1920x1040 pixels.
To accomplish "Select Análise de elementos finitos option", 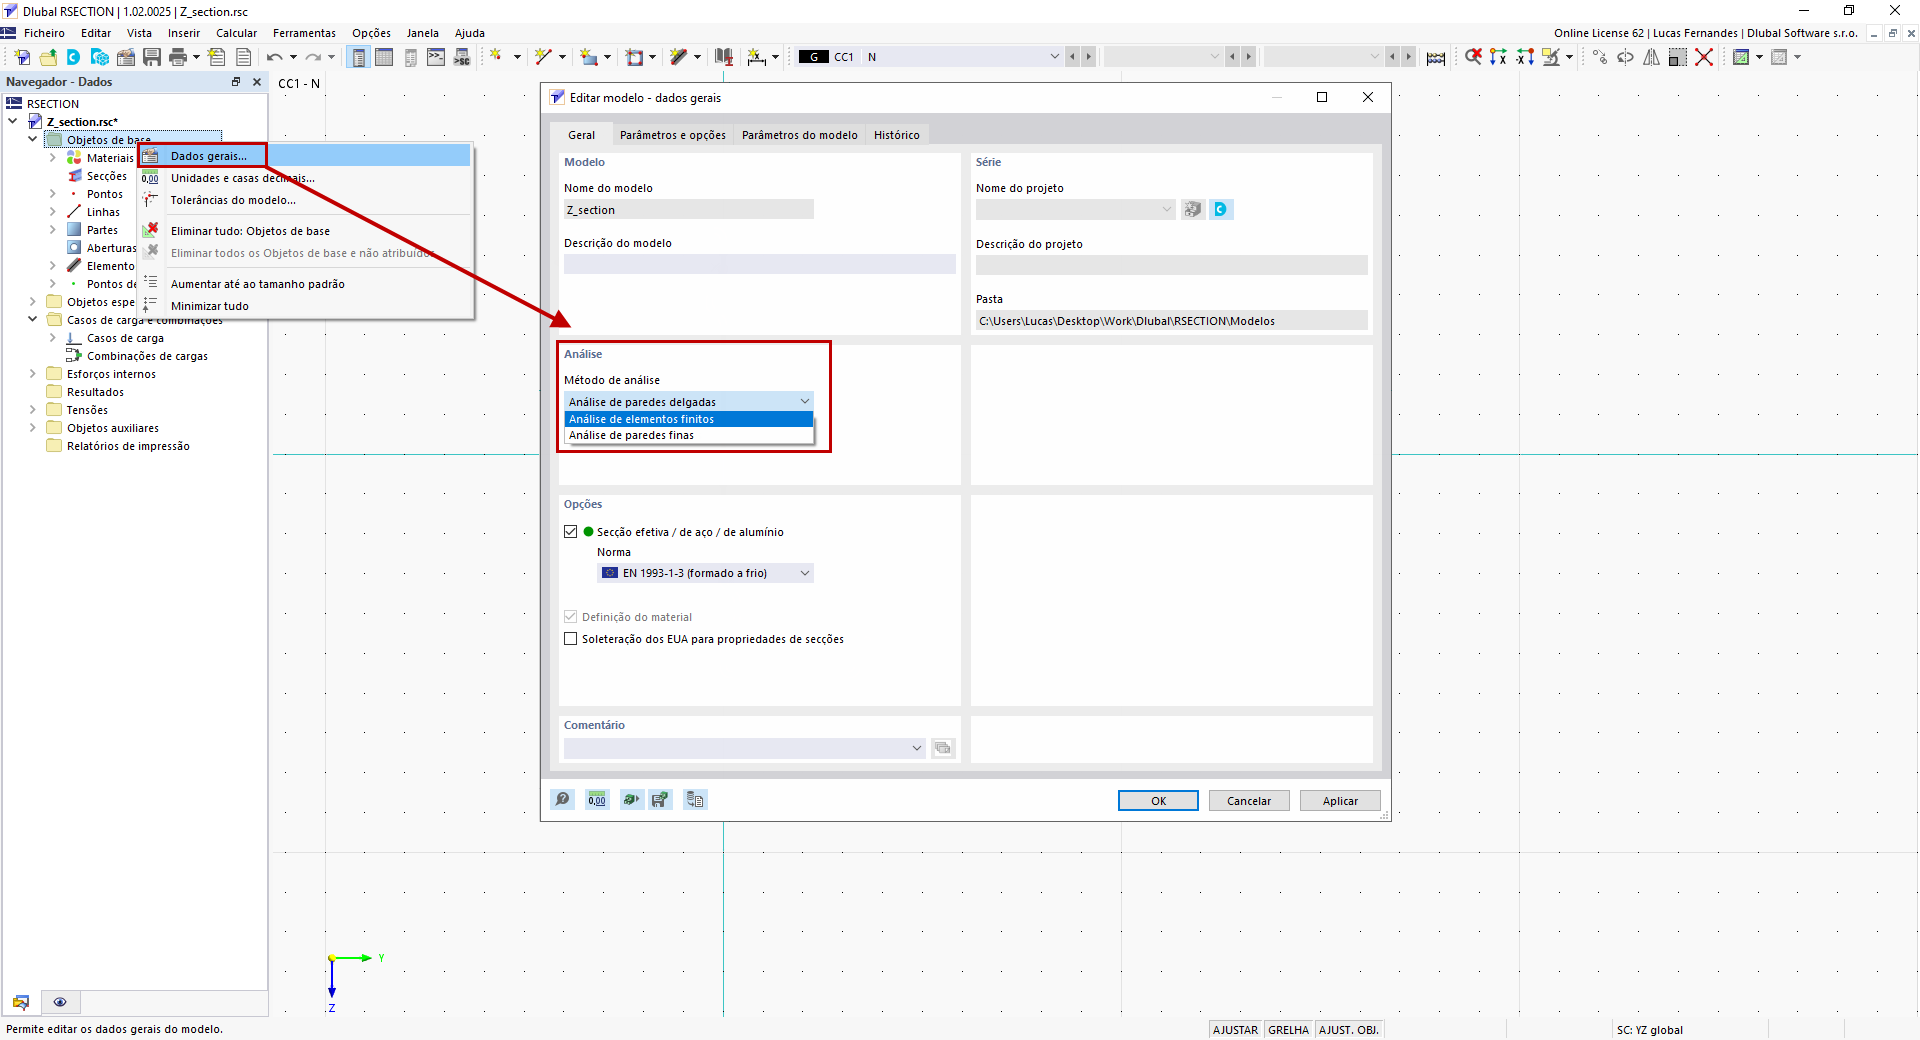I will point(689,419).
